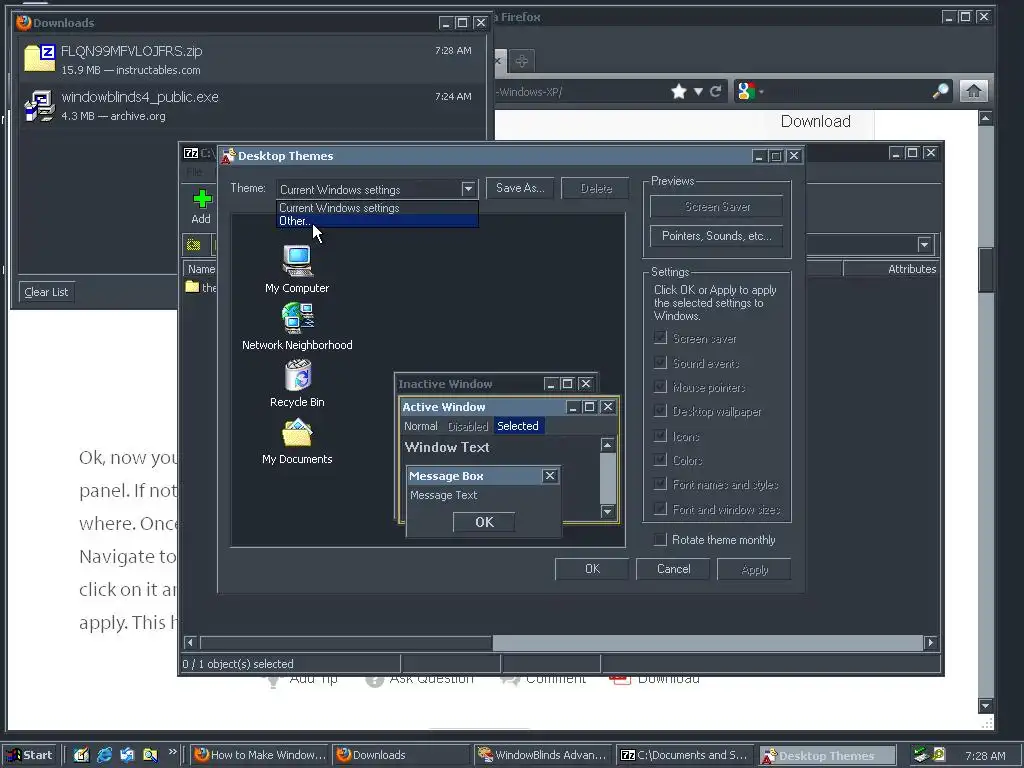Click FLQN99MFVLOJFRS.zip file icon in Downloads
Screen dimensions: 1024x768
tap(39, 58)
